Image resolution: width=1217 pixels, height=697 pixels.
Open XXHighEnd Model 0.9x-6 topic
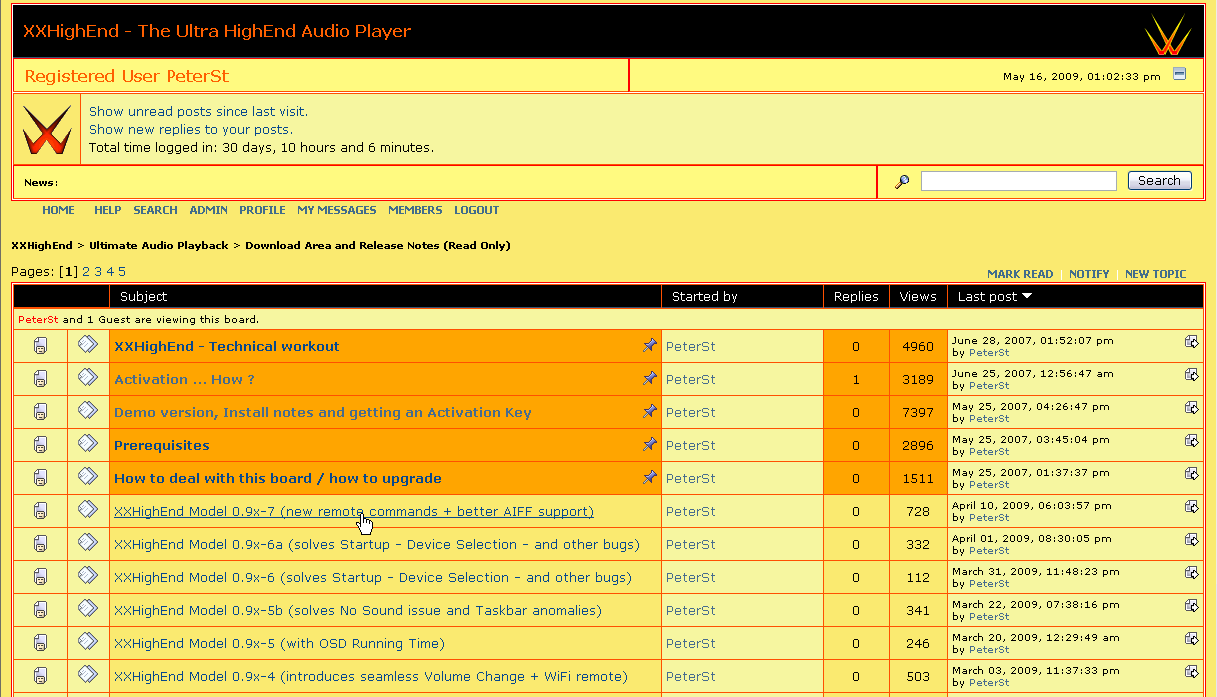373,578
